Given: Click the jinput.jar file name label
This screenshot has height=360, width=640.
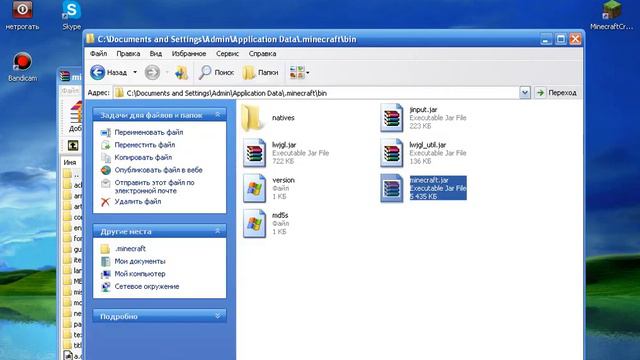Looking at the screenshot, I should 423,110.
